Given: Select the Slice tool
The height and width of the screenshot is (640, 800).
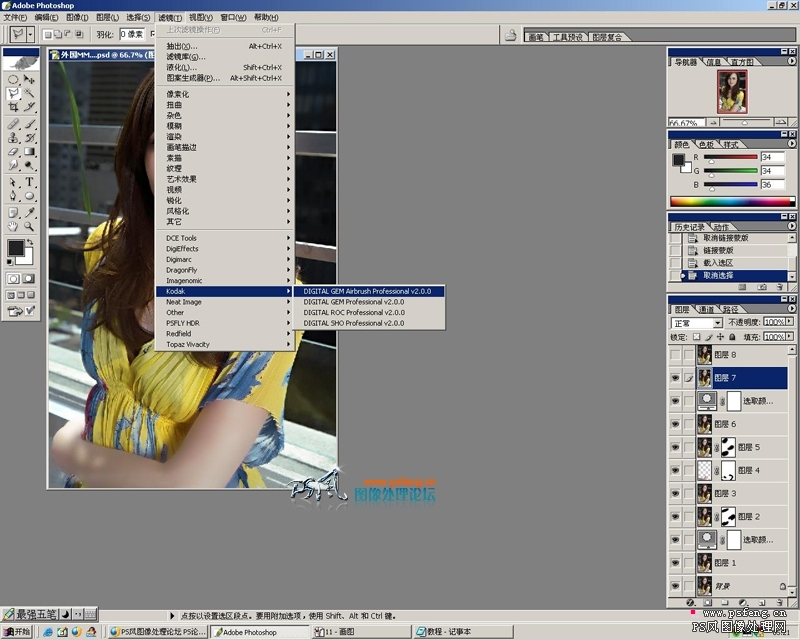Looking at the screenshot, I should [29, 107].
